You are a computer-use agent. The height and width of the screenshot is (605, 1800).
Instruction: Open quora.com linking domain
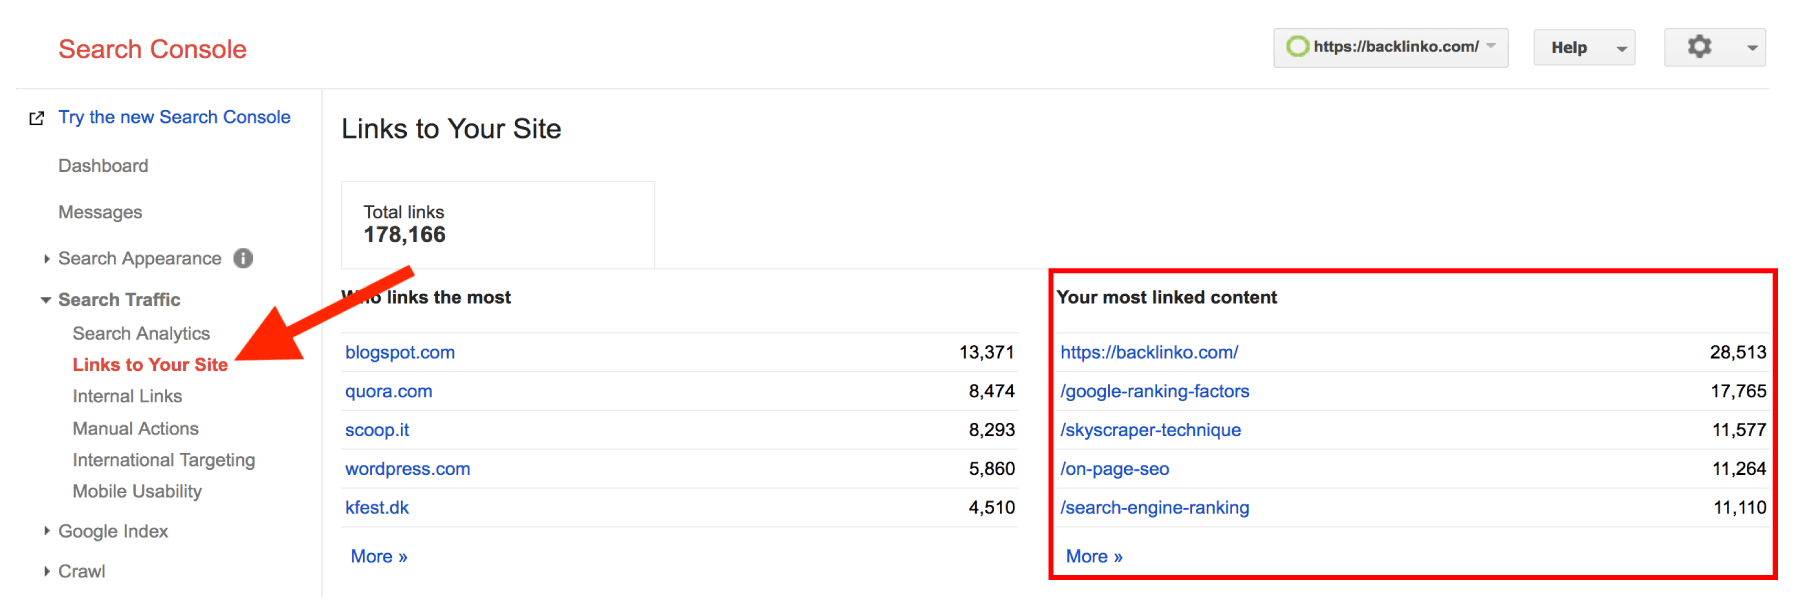pyautogui.click(x=389, y=391)
